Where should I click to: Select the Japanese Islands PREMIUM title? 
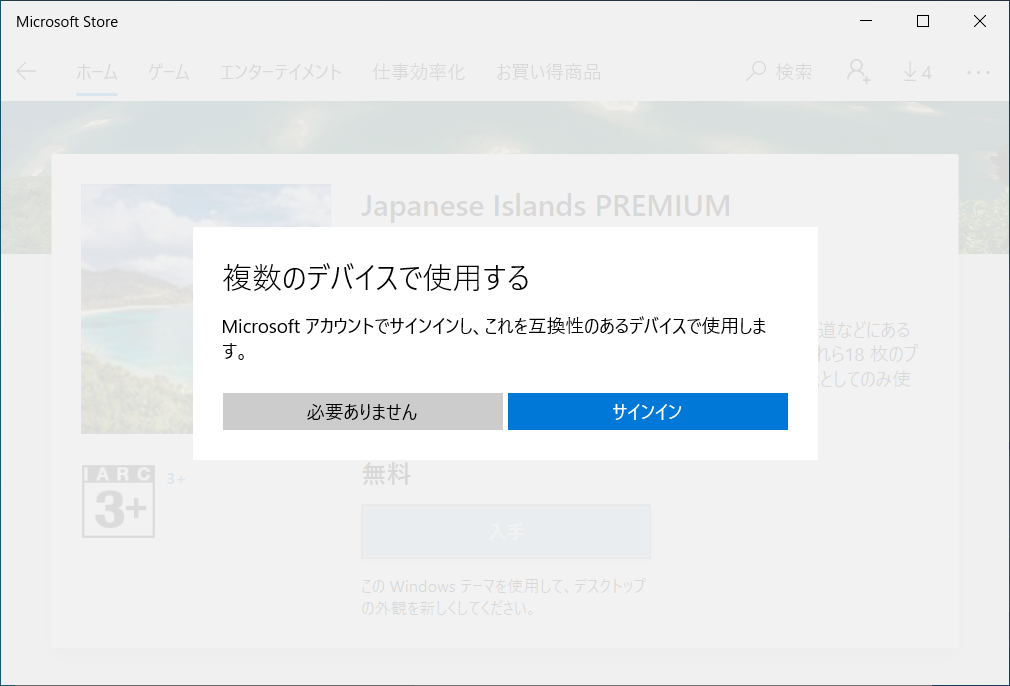[546, 206]
